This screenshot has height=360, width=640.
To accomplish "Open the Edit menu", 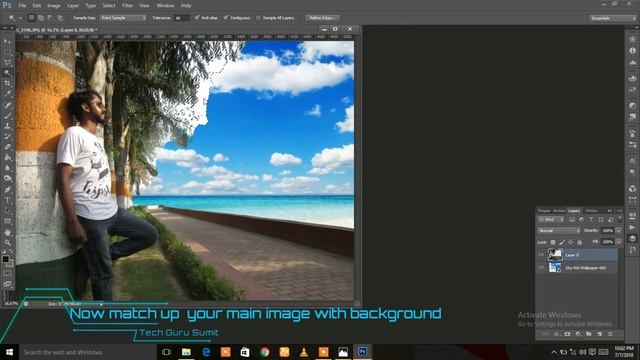I will coord(37,6).
